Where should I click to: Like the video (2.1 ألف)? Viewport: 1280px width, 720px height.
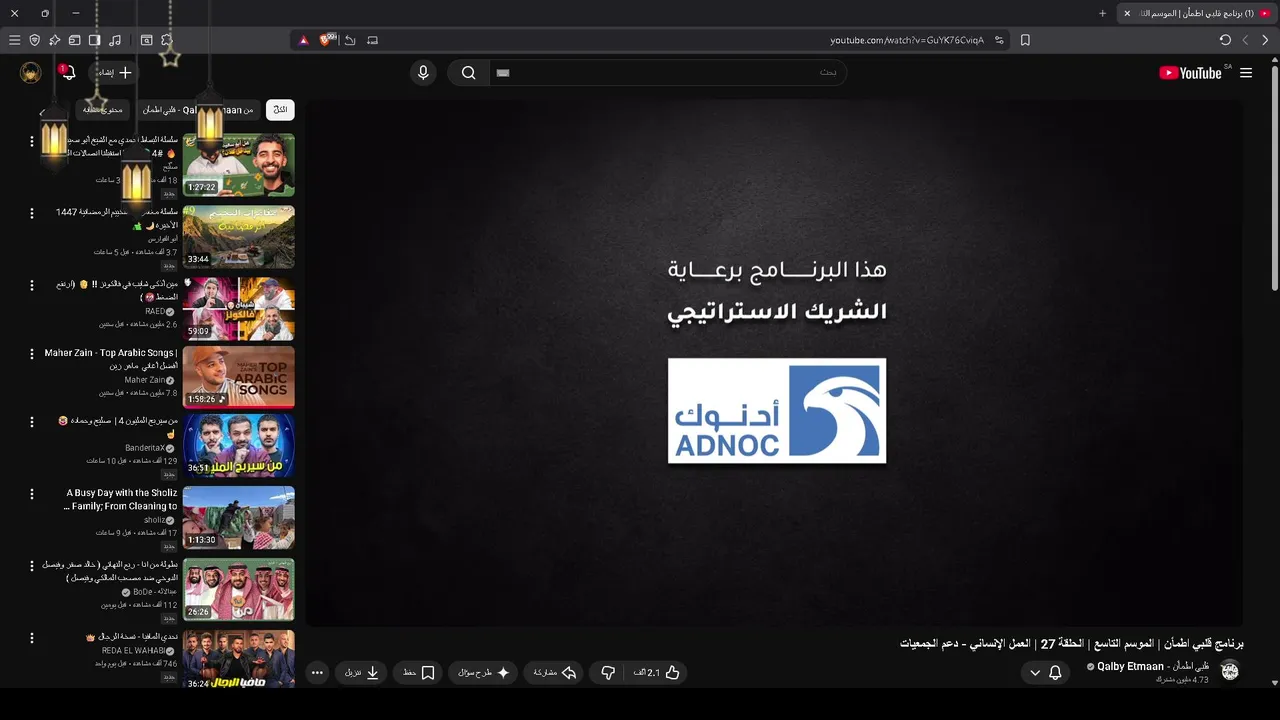(x=656, y=673)
